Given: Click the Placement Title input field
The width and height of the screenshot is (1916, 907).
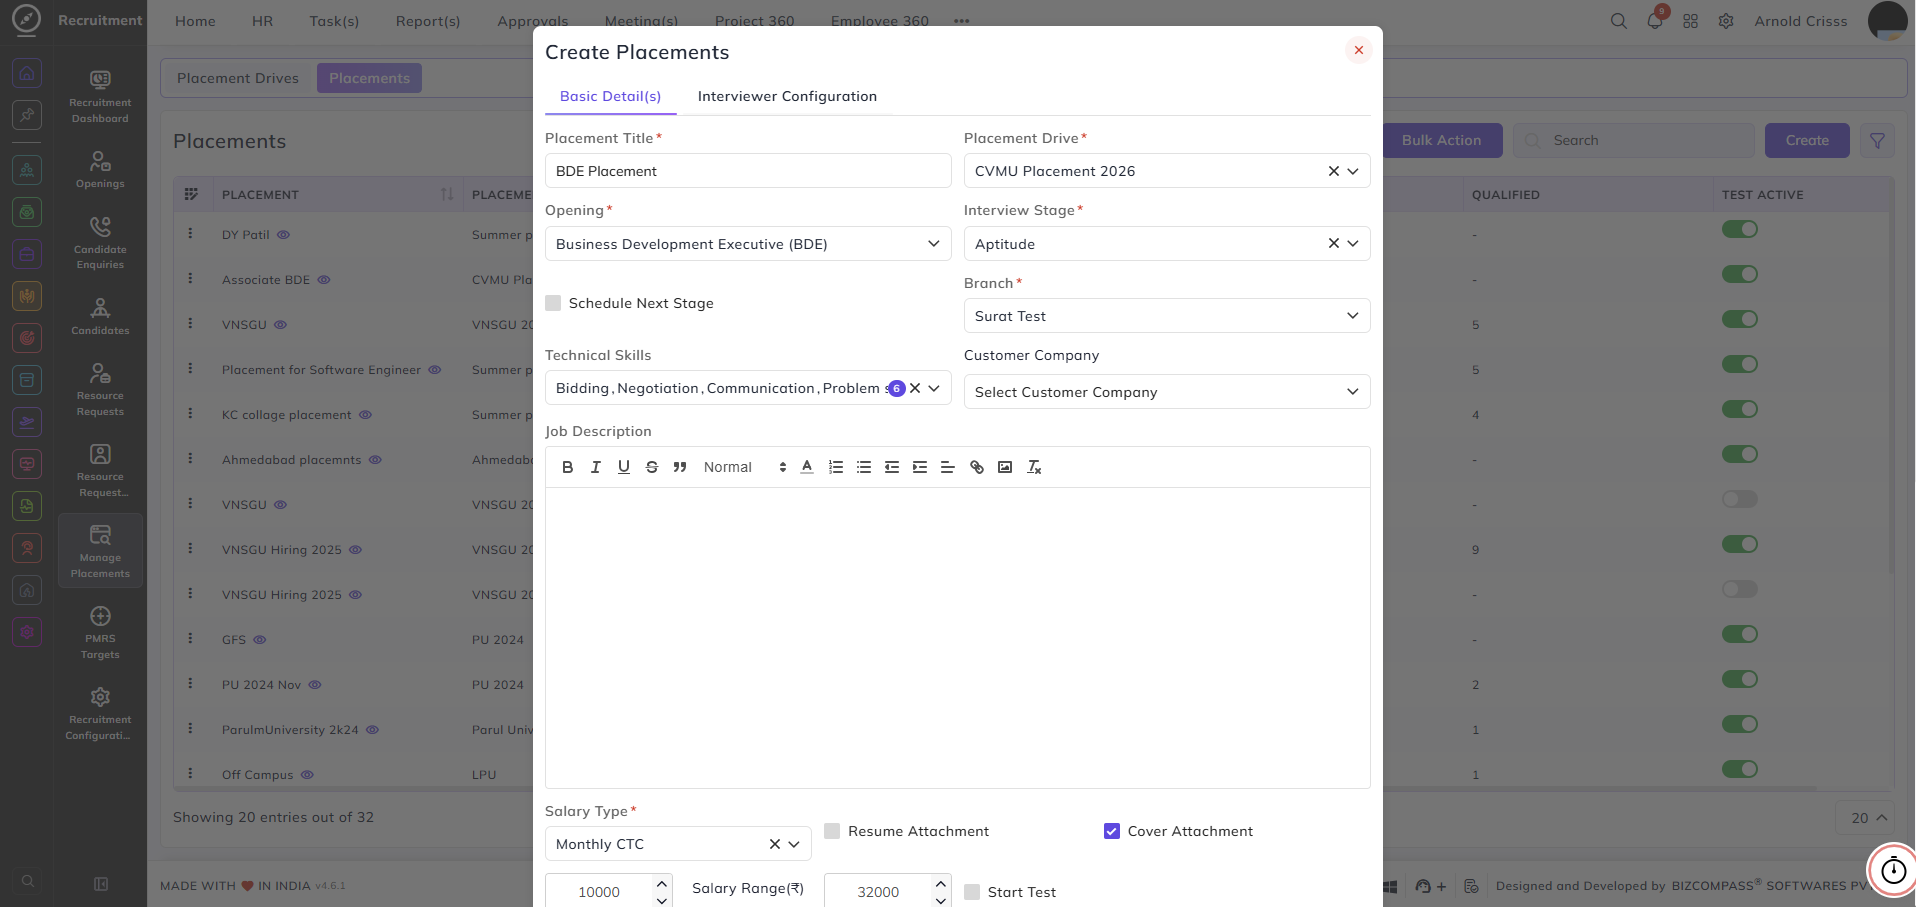Looking at the screenshot, I should pyautogui.click(x=748, y=171).
